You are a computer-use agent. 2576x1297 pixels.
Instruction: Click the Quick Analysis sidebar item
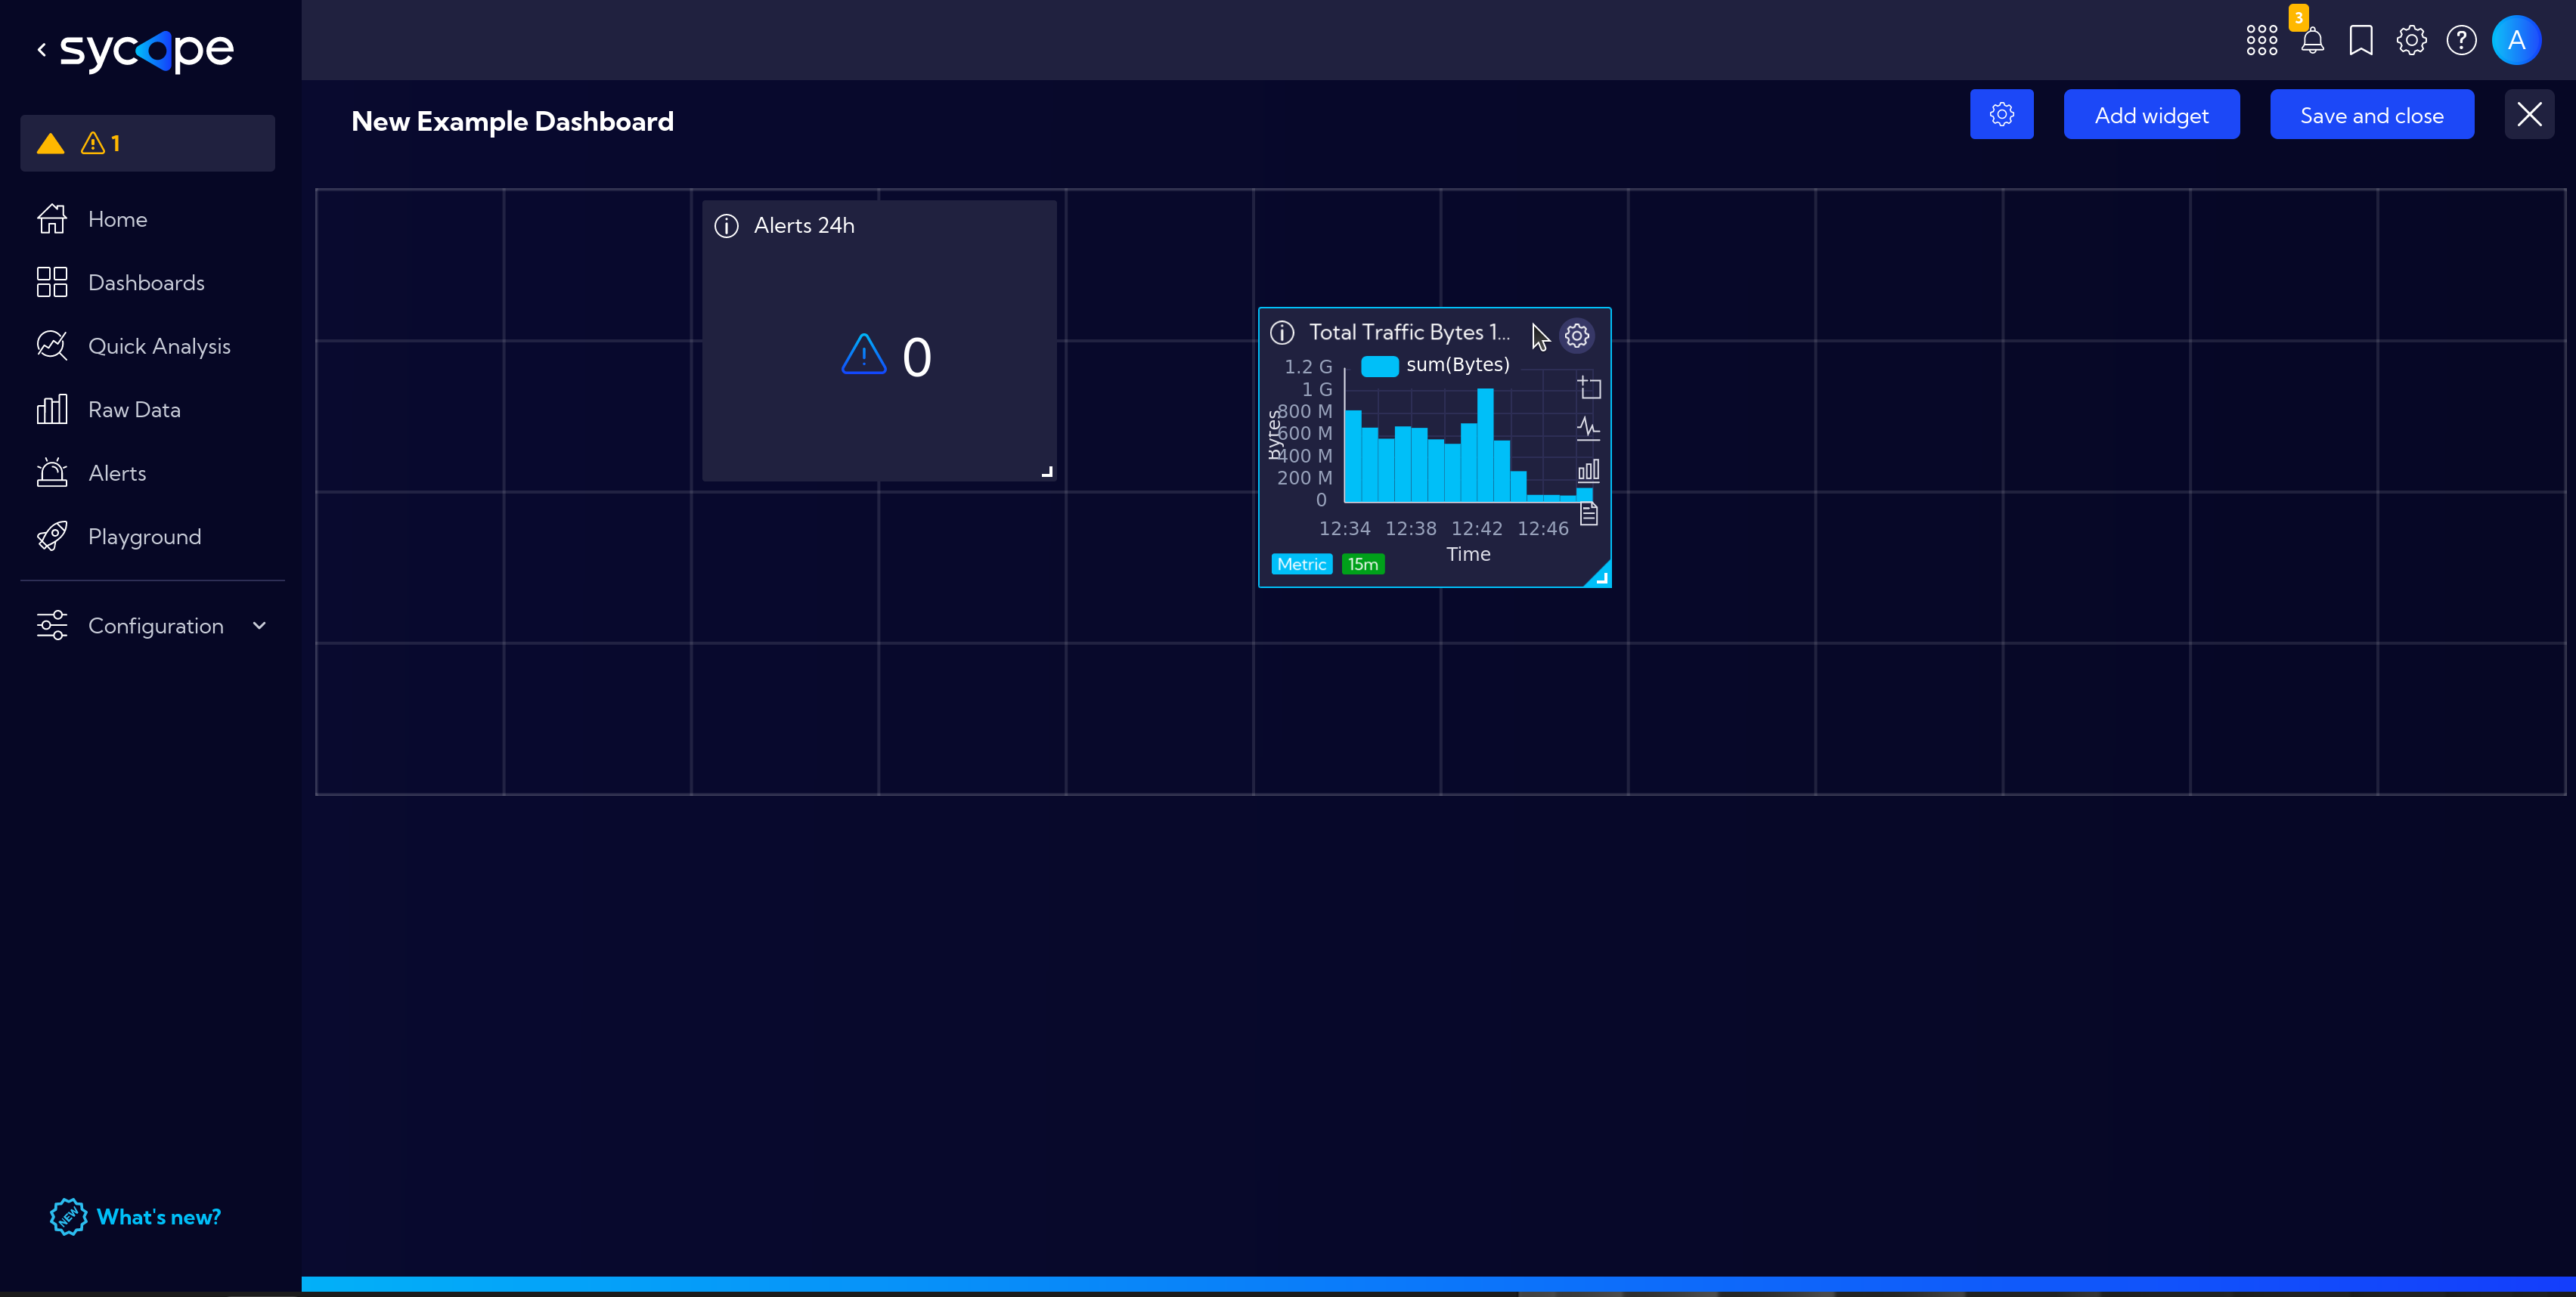(159, 344)
